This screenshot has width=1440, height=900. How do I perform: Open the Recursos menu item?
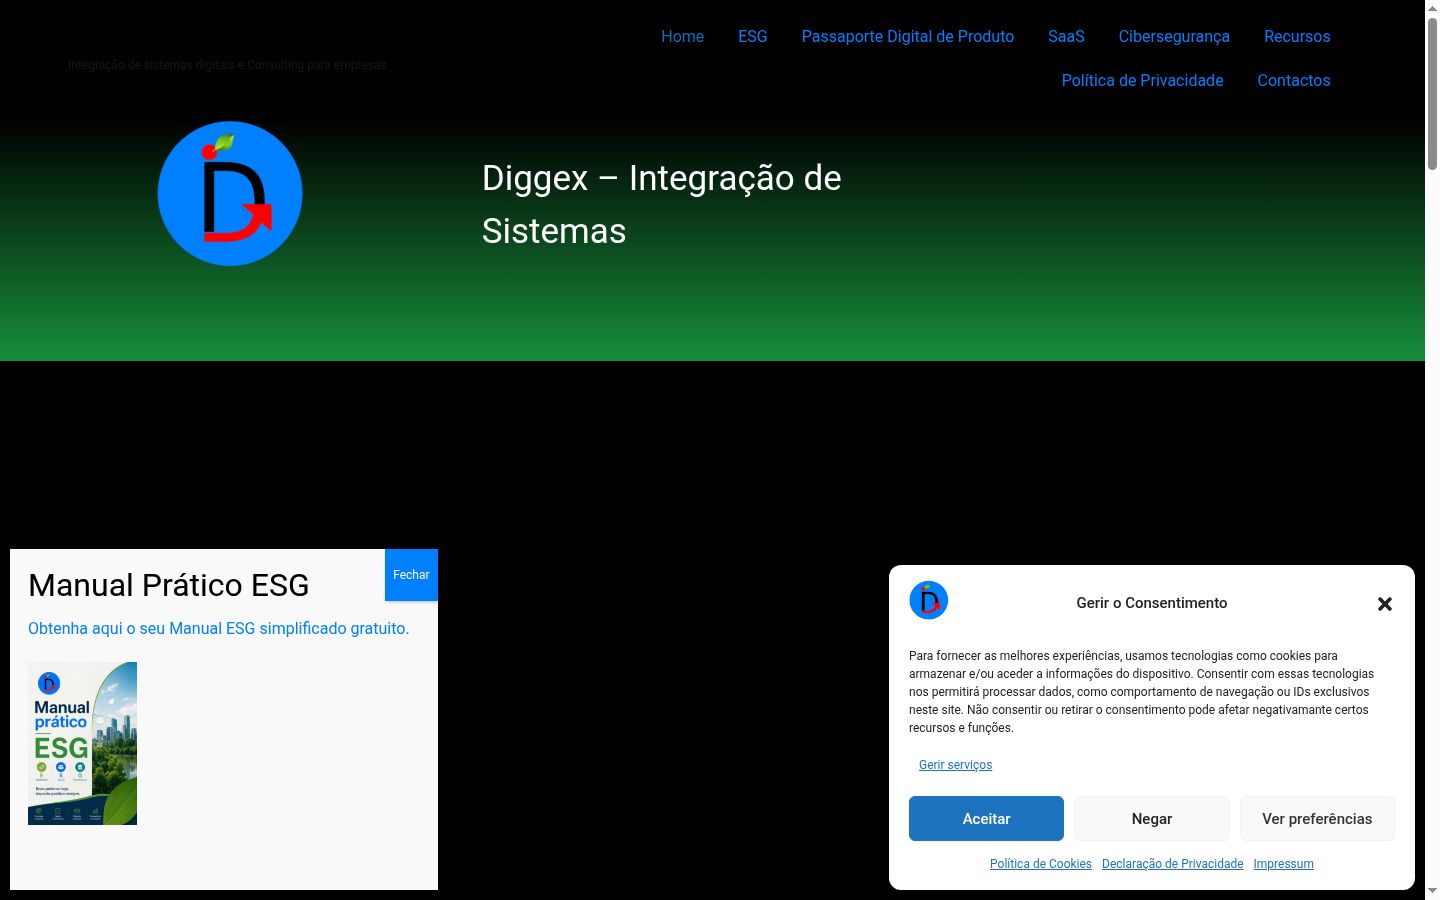[x=1297, y=36]
